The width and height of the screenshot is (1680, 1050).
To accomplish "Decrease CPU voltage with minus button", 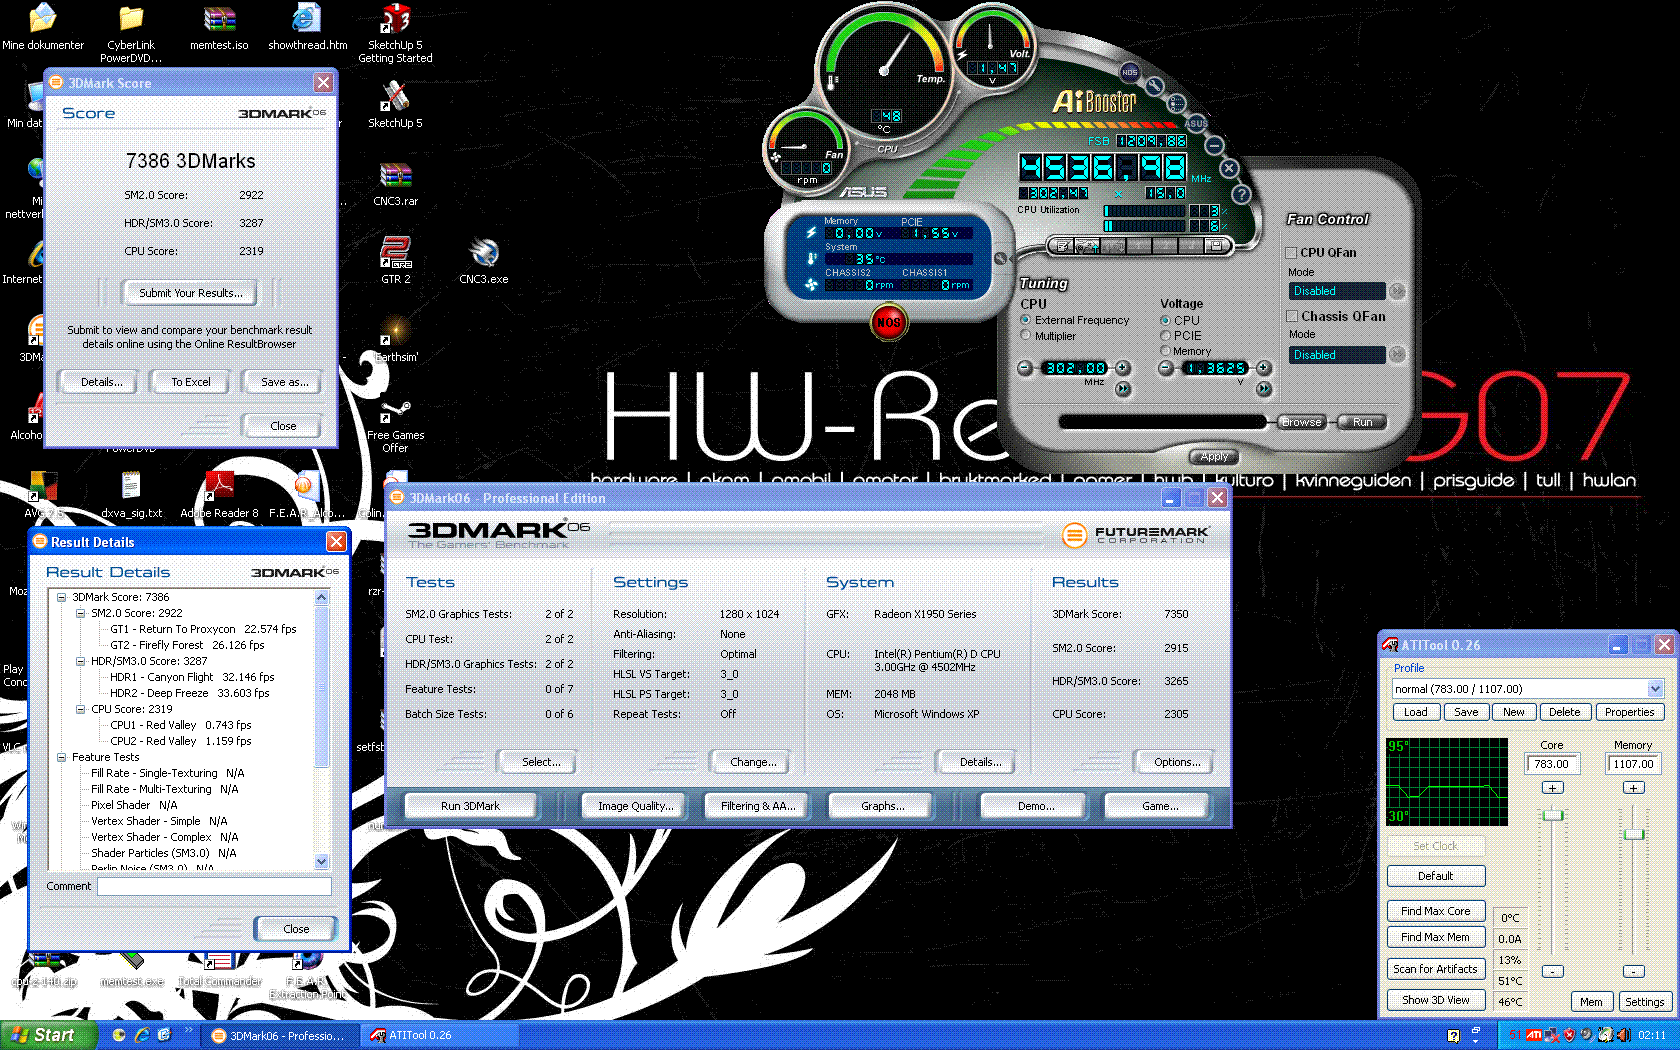I will [1165, 368].
